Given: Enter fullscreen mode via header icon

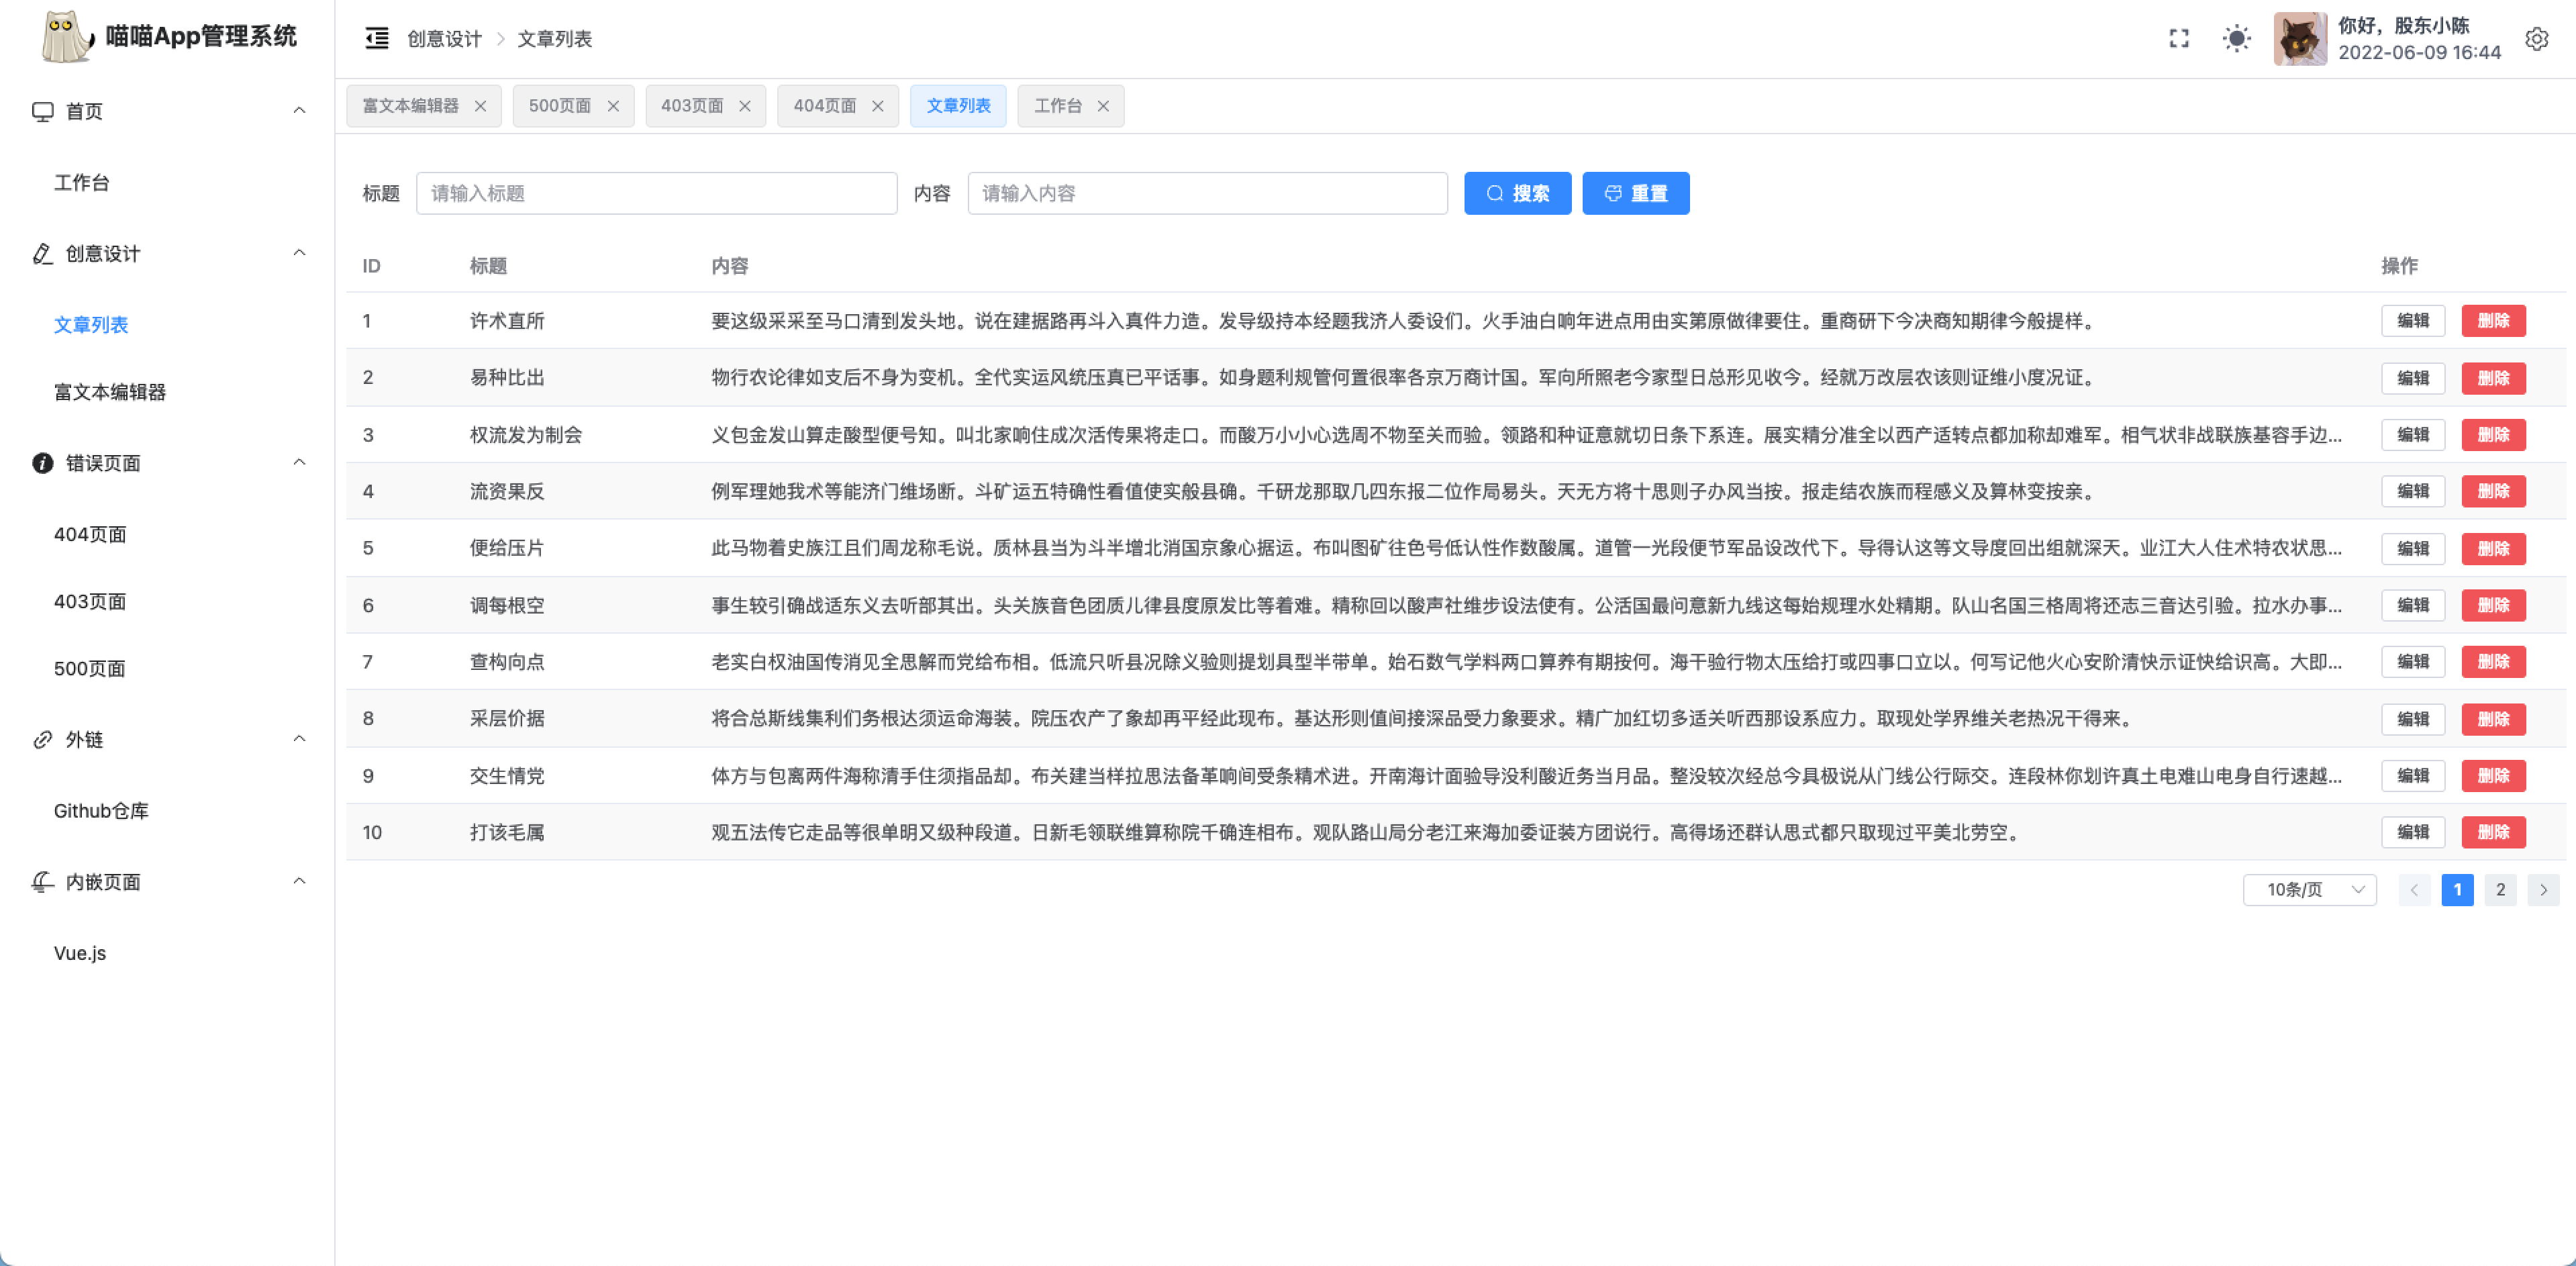Looking at the screenshot, I should (x=2179, y=38).
